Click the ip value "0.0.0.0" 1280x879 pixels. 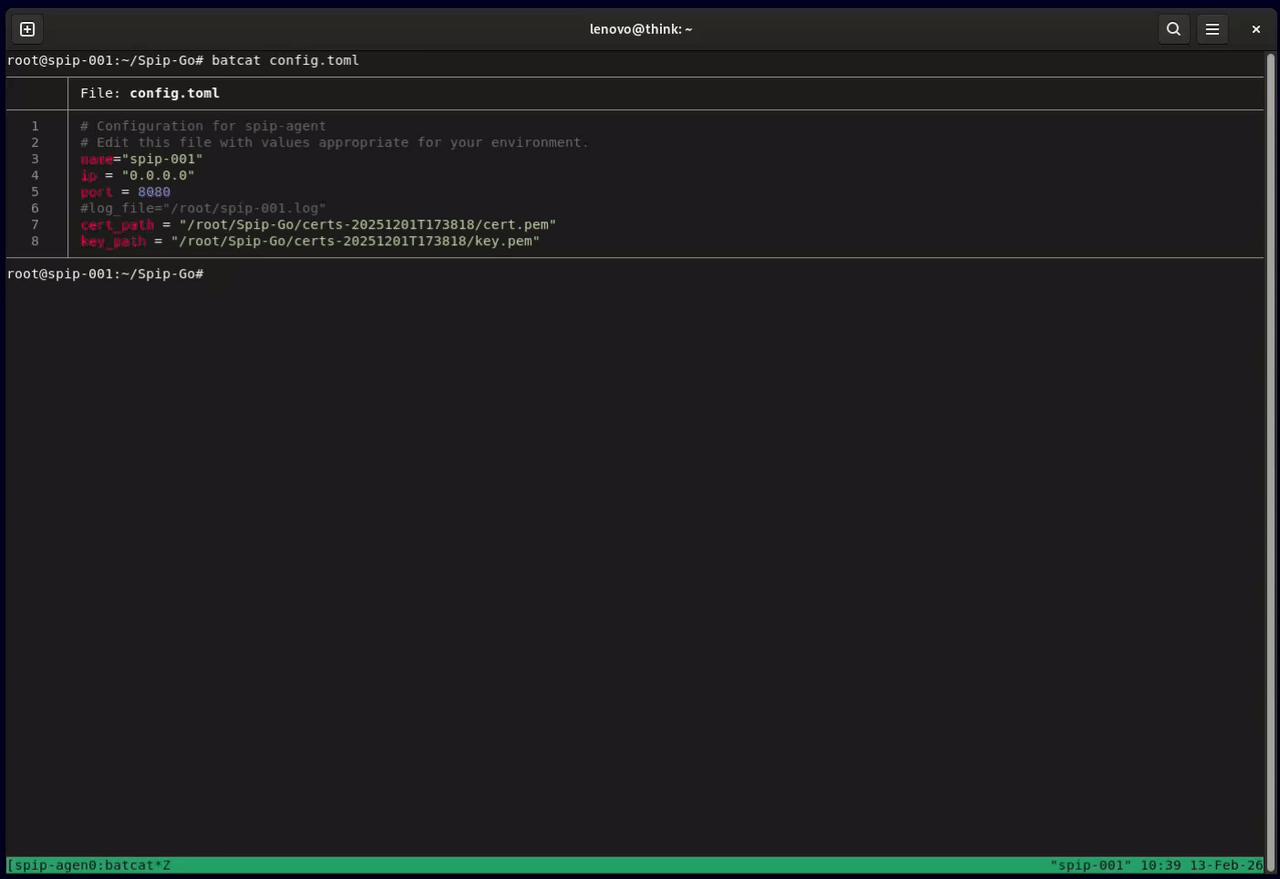(158, 175)
